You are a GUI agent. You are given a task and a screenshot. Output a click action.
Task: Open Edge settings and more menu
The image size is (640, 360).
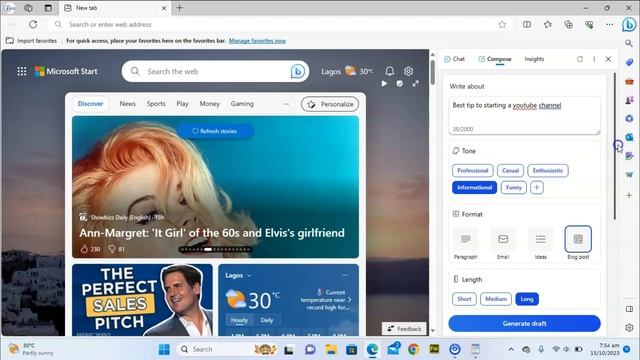click(609, 24)
